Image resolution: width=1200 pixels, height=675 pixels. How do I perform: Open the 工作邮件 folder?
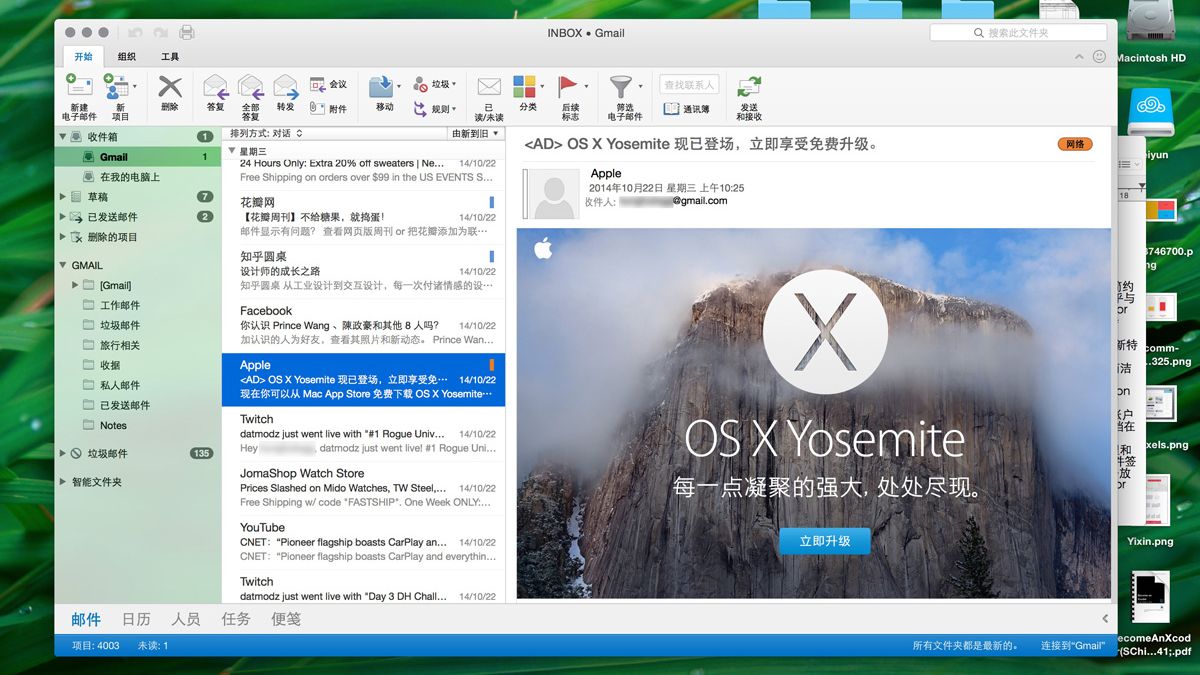click(137, 305)
